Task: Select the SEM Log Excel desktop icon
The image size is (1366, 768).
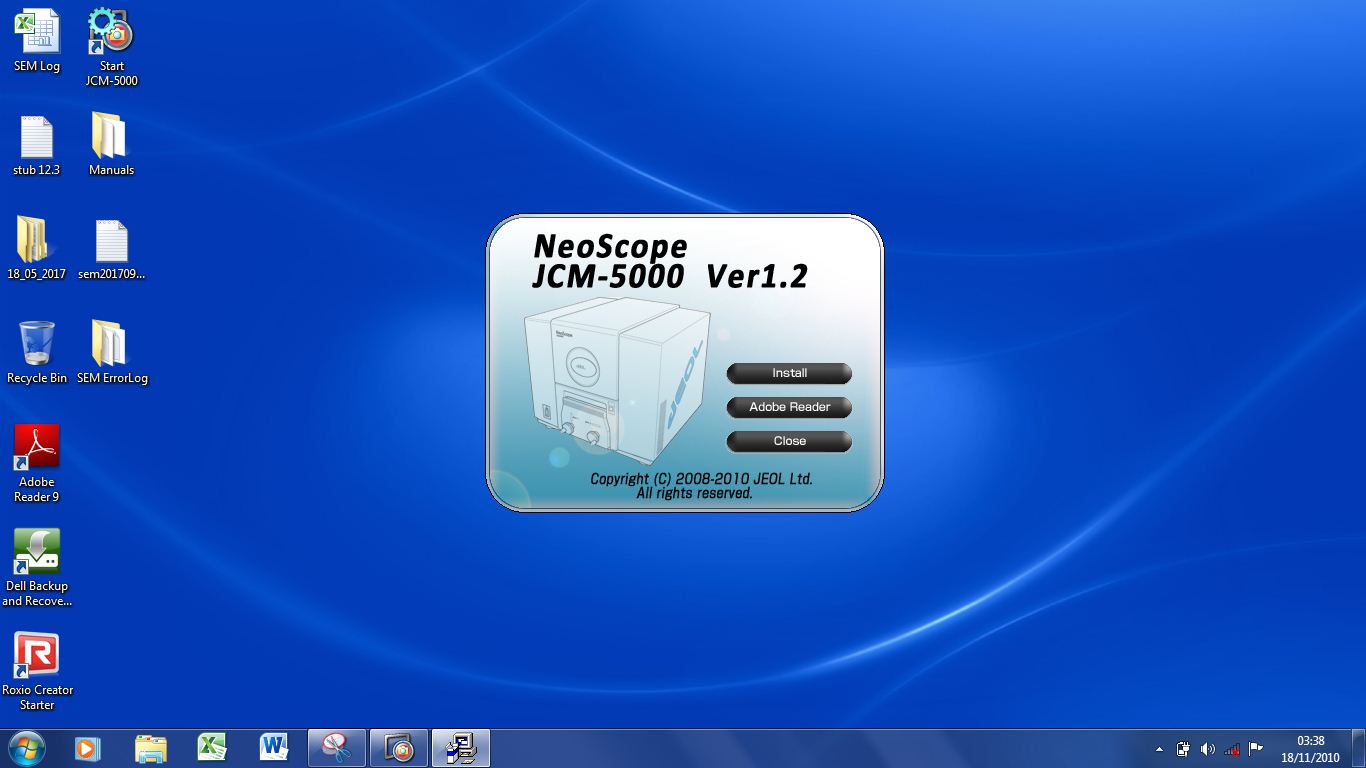Action: click(37, 41)
